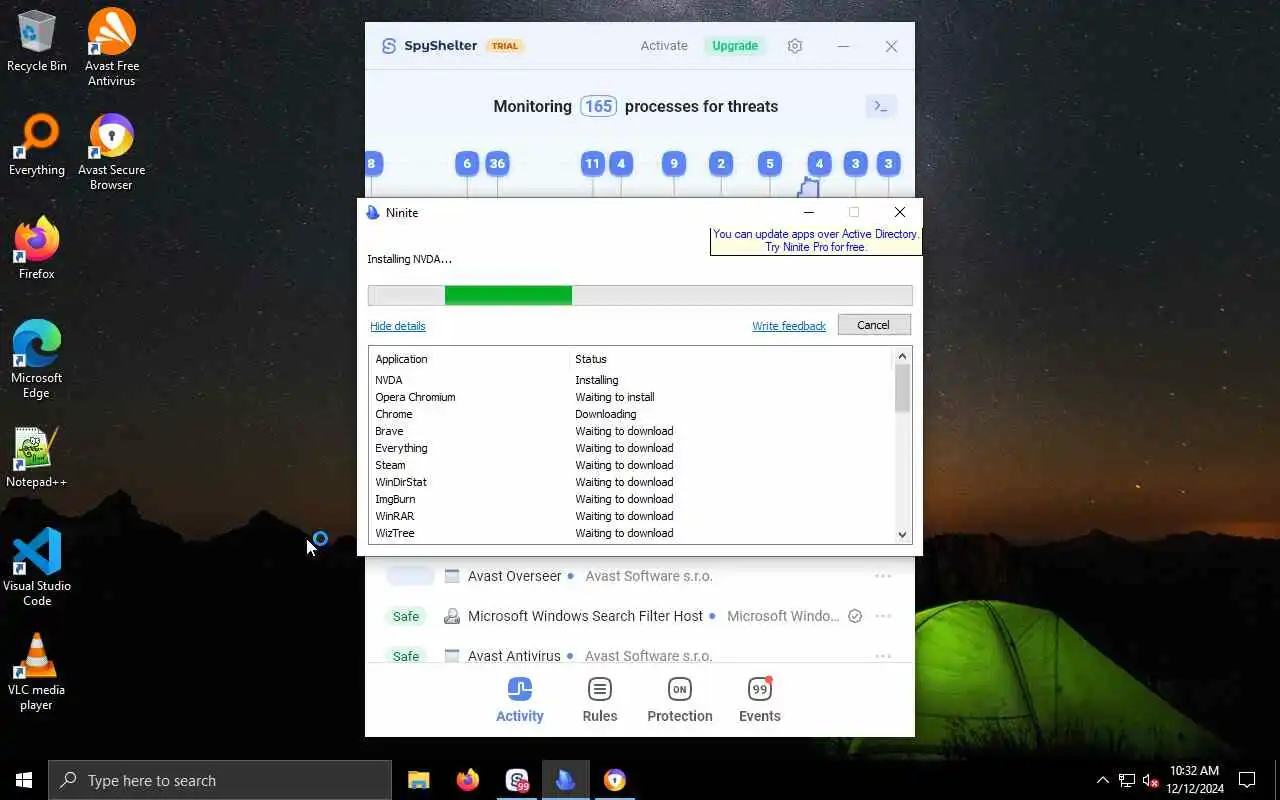This screenshot has width=1280, height=800.
Task: Select the WizTree row
Action: click(631, 533)
